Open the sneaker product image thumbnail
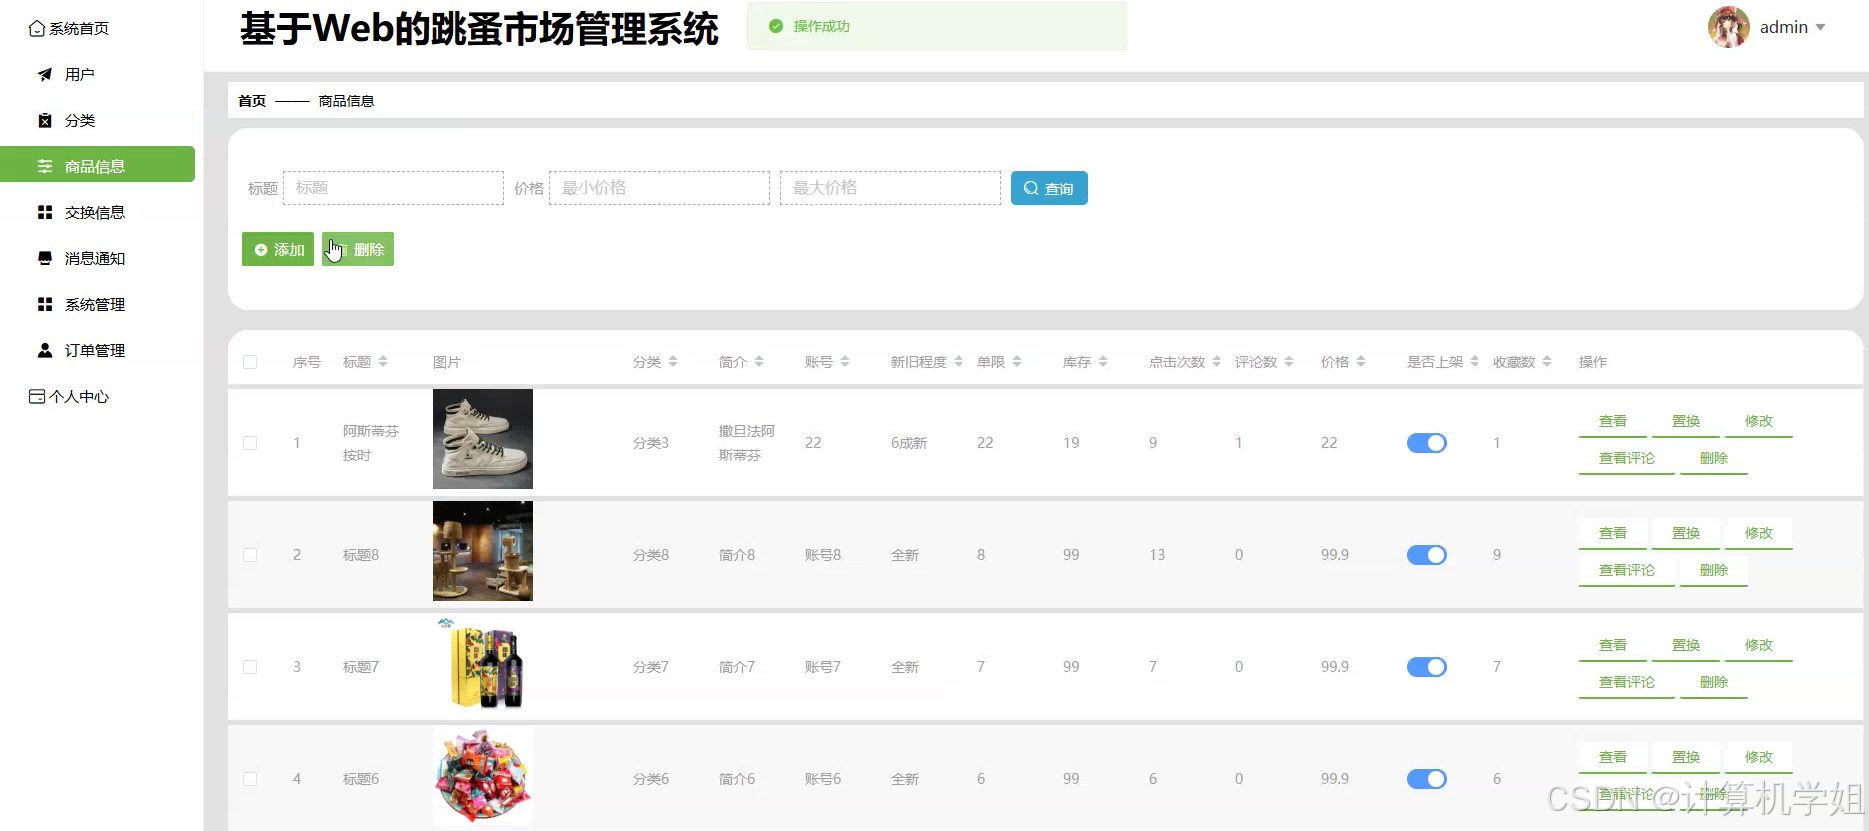1869x831 pixels. click(483, 439)
